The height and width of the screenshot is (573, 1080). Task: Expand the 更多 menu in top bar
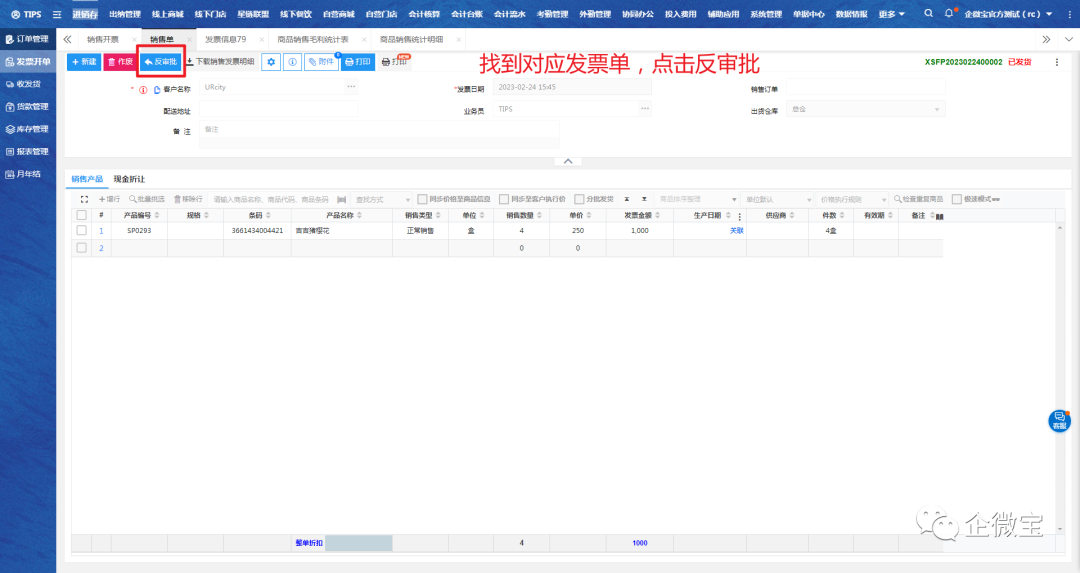891,14
